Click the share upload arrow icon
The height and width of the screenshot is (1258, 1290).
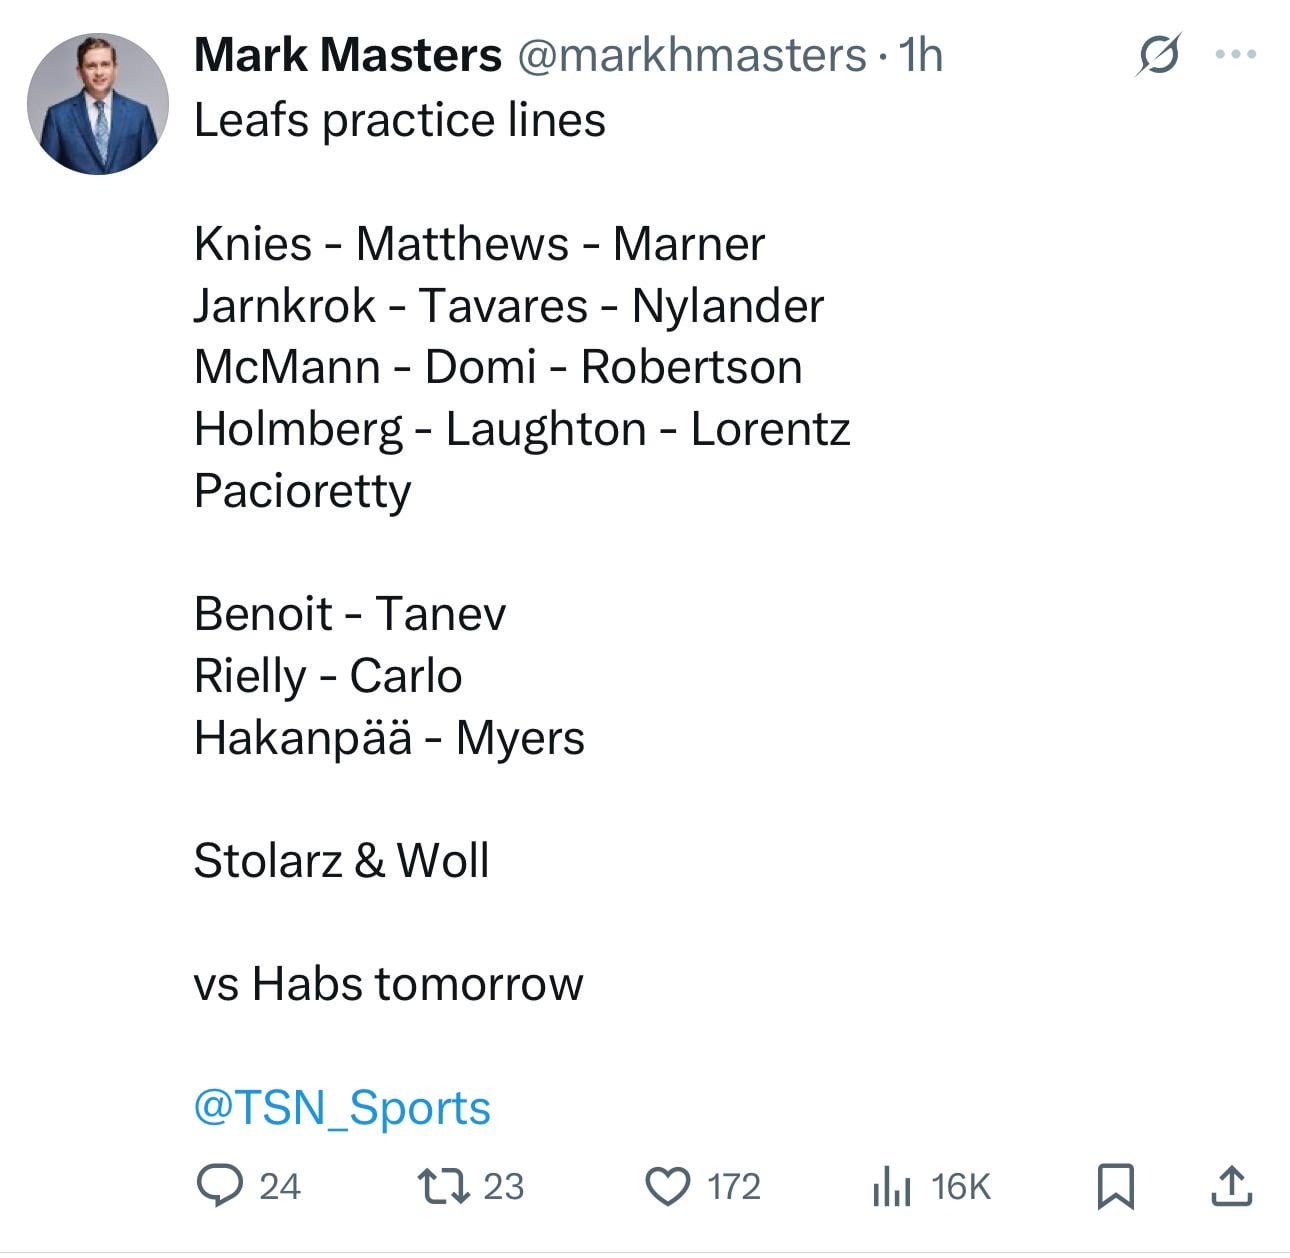[1232, 1186]
